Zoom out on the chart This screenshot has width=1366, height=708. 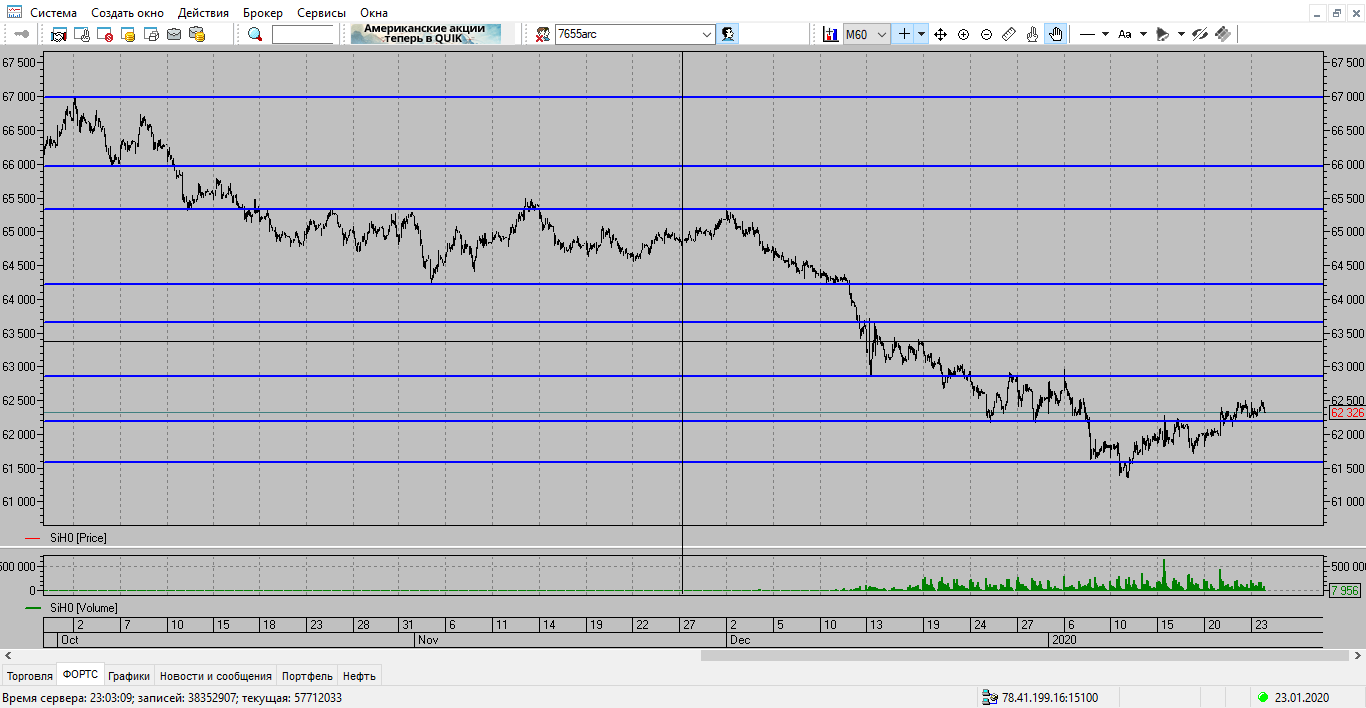[x=986, y=34]
